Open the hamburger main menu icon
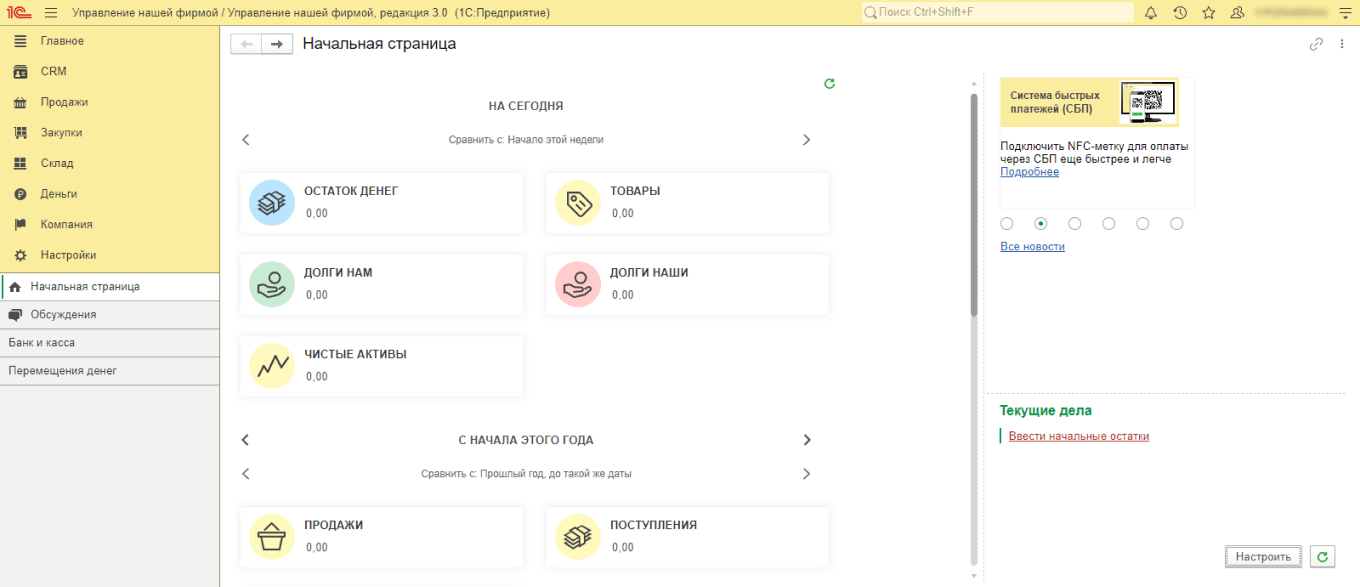The height and width of the screenshot is (587, 1360). pos(51,13)
